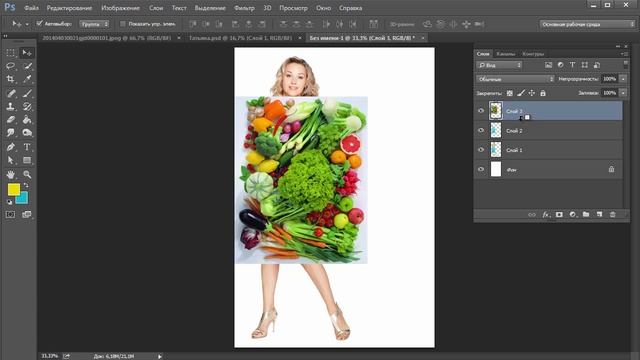
Task: Click the yellow foreground color swatch
Action: click(x=13, y=189)
